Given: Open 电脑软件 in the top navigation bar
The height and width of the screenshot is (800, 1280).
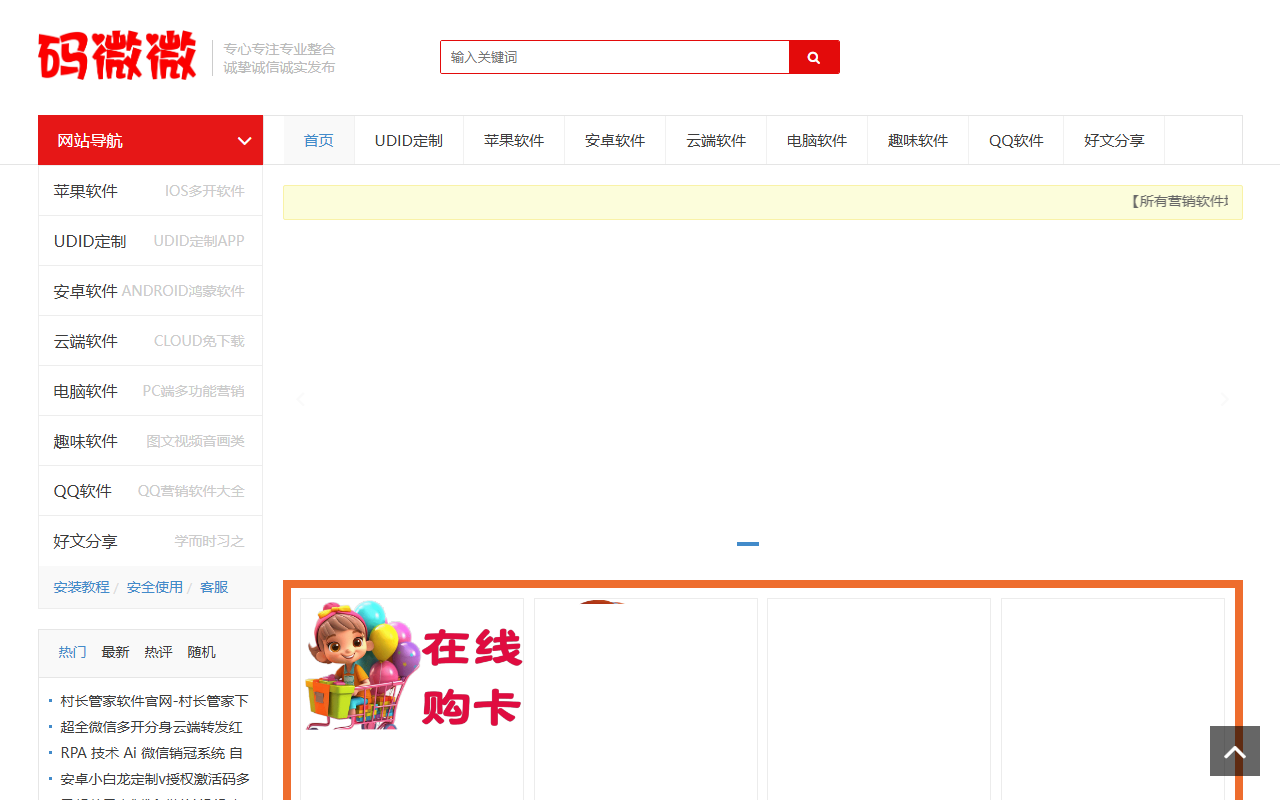Looking at the screenshot, I should 817,140.
